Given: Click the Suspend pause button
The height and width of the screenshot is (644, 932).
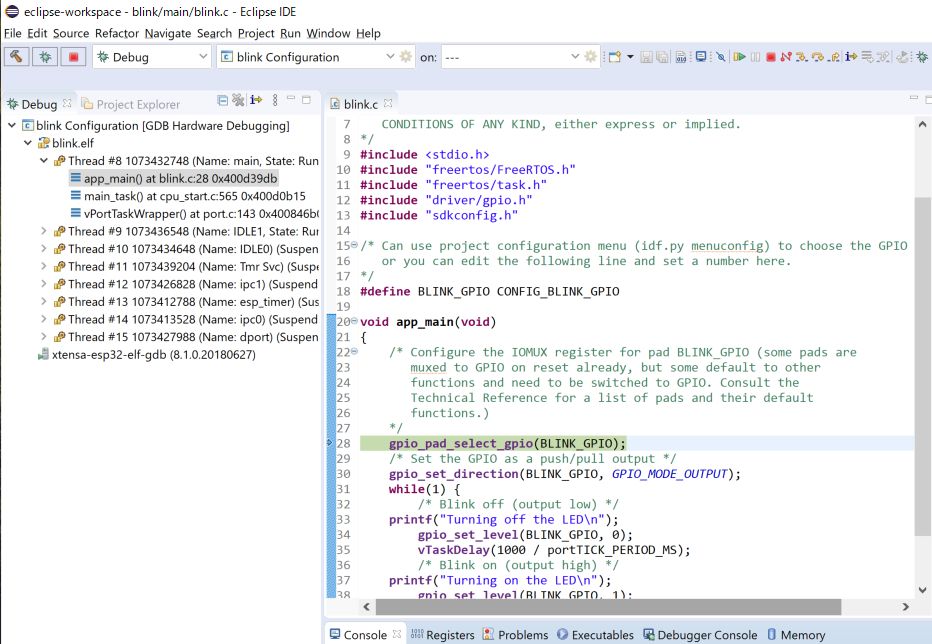Looking at the screenshot, I should (x=755, y=56).
